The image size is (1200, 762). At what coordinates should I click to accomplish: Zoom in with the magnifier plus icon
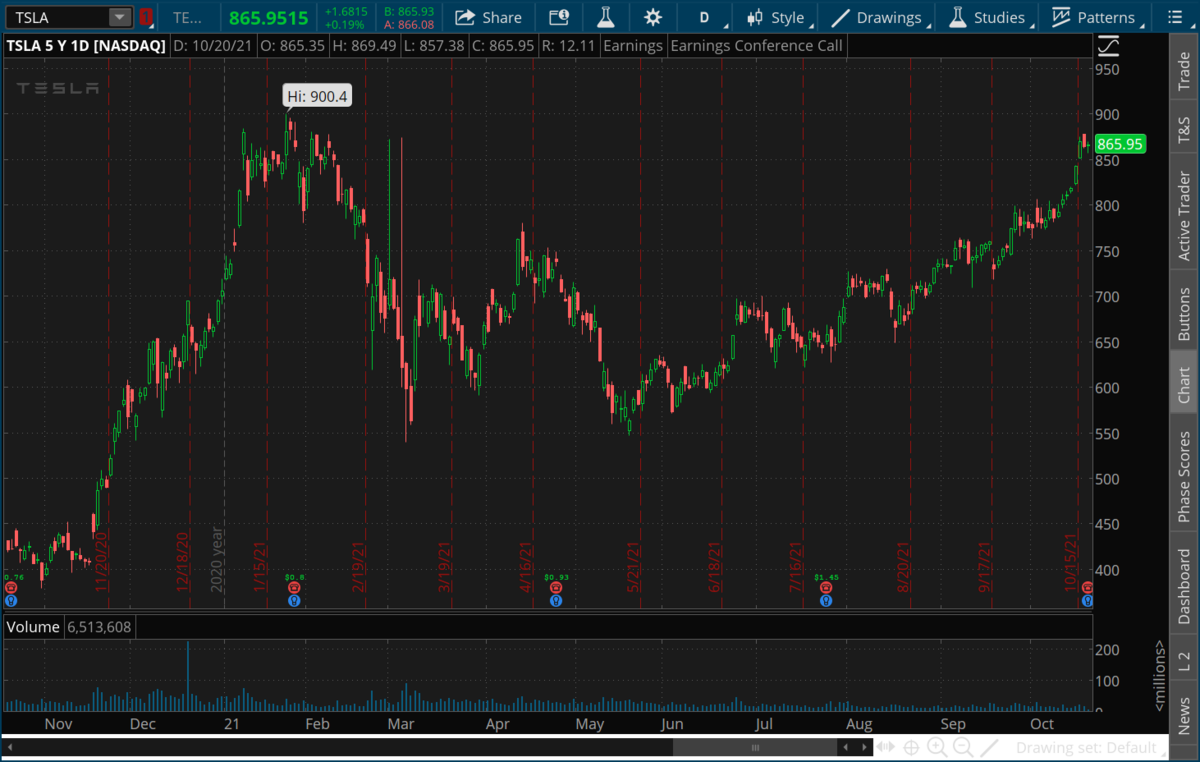coord(937,747)
